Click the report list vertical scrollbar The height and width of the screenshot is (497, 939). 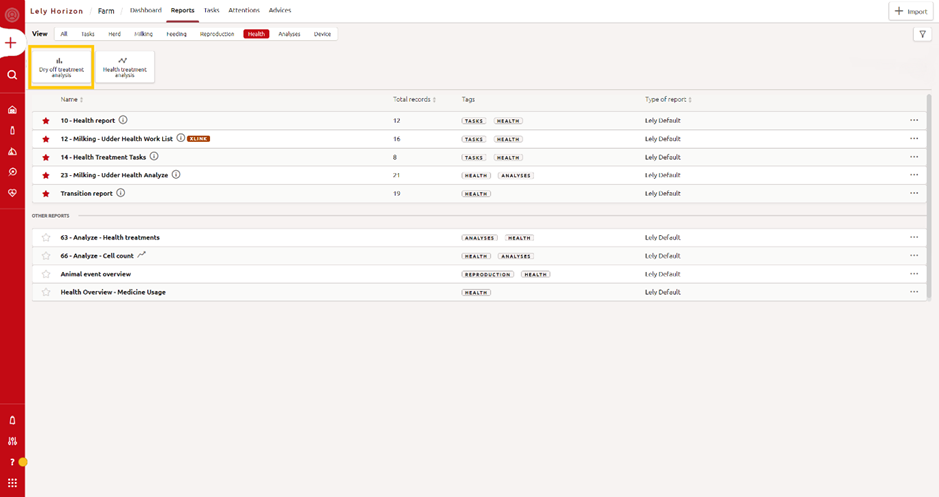(x=929, y=198)
